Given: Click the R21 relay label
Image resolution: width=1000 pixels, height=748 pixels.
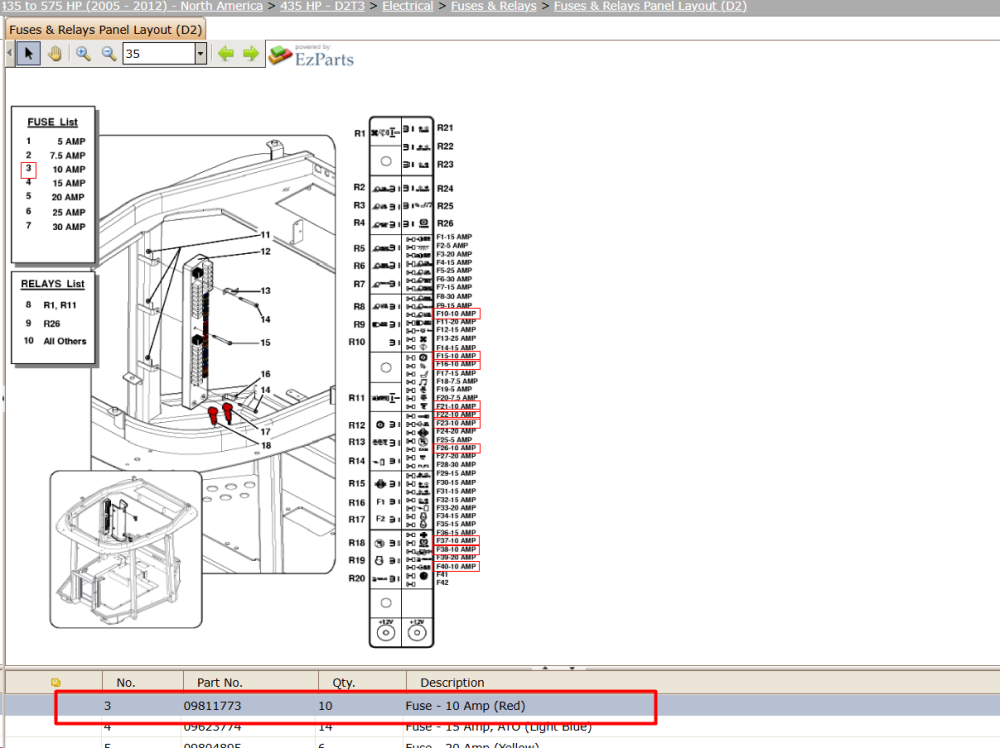Looking at the screenshot, I should (x=445, y=128).
